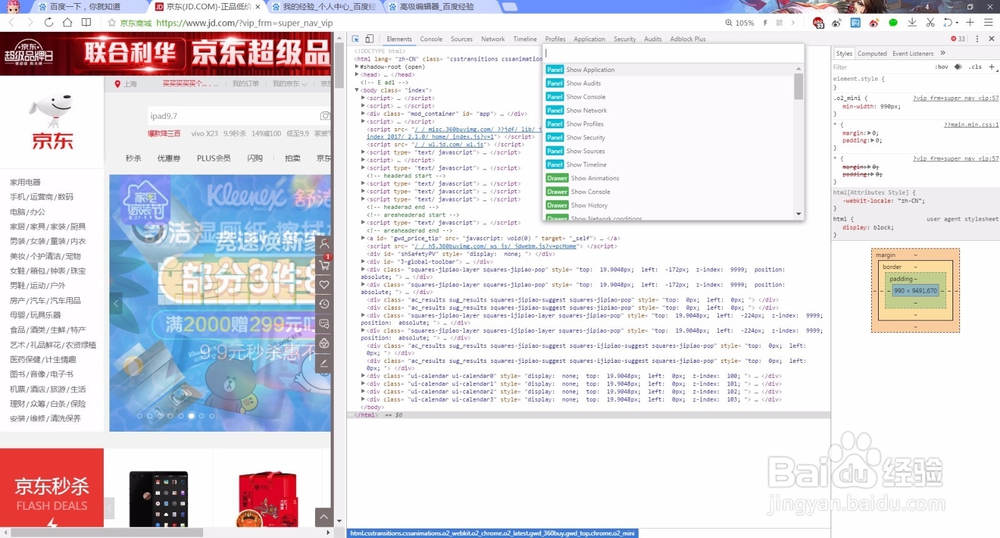The width and height of the screenshot is (1000, 538).
Task: Choose Show Network panel command
Action: 670,110
